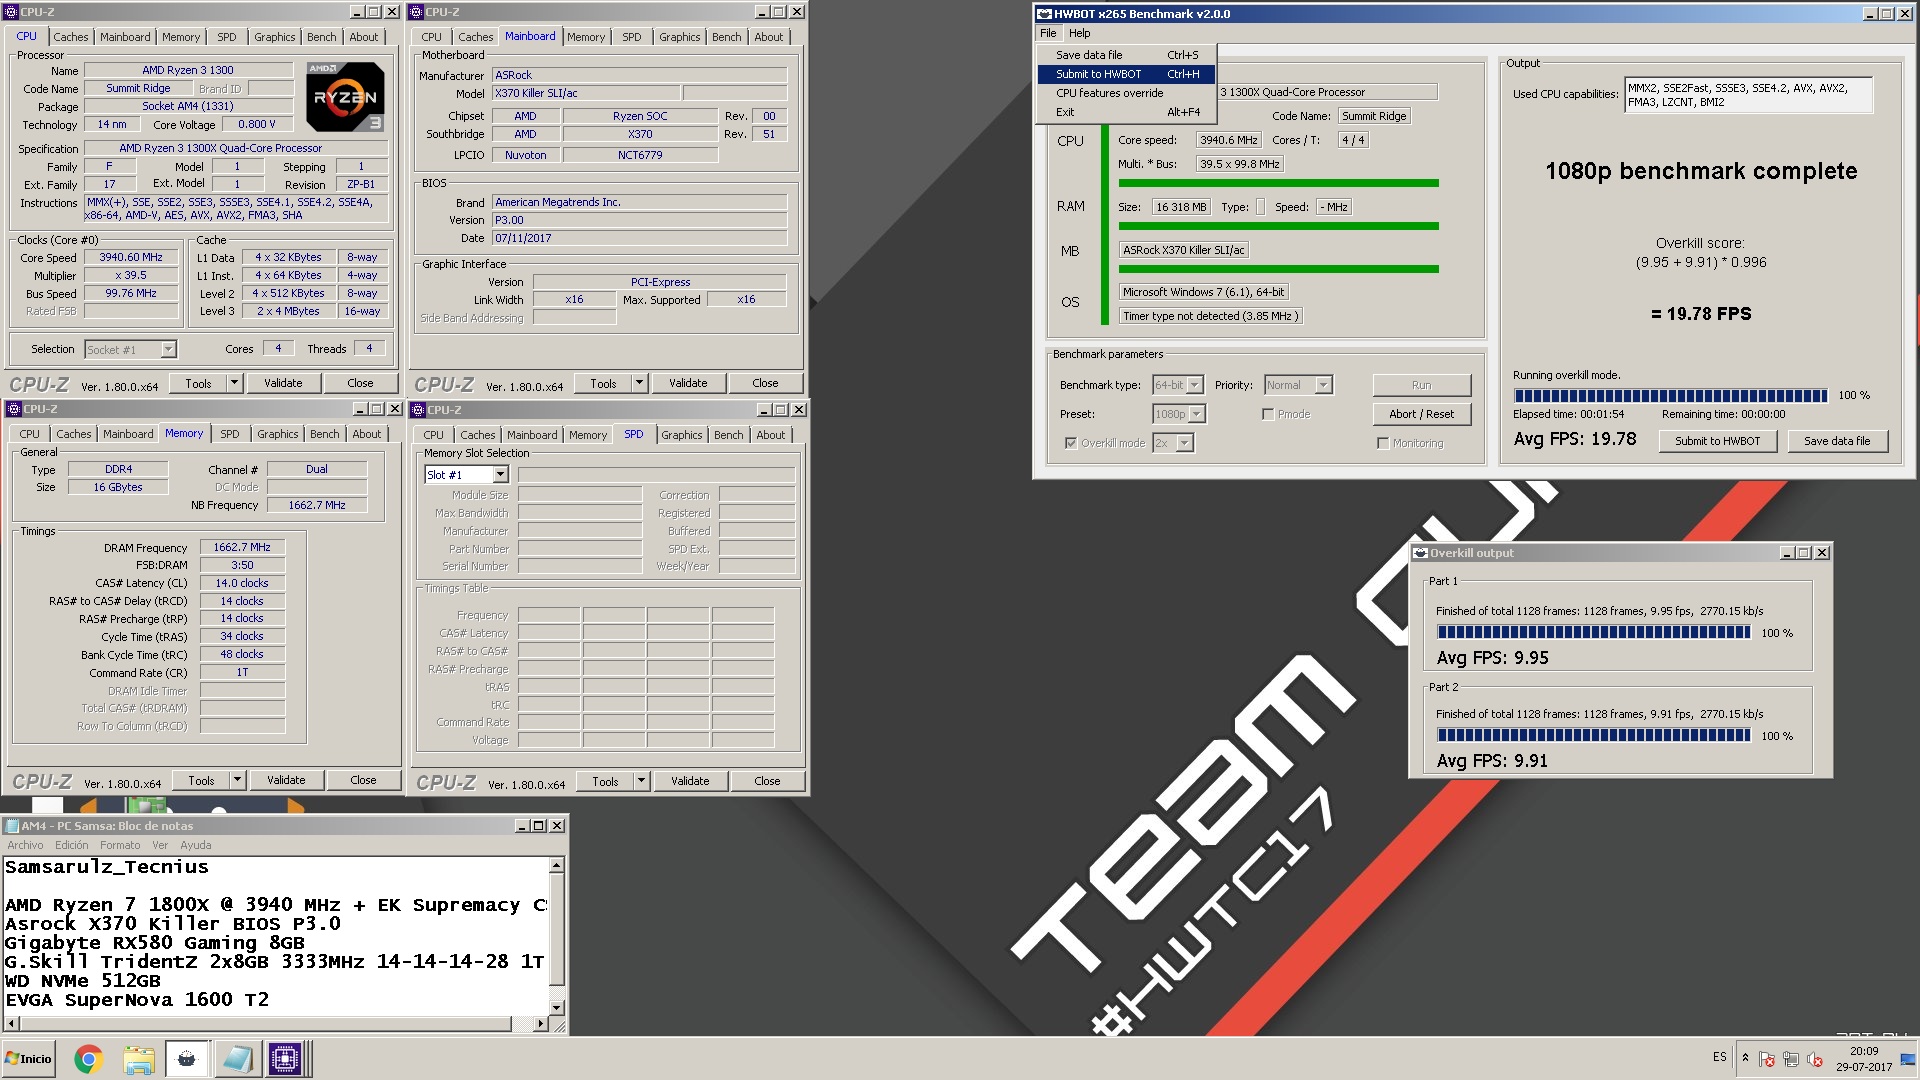The height and width of the screenshot is (1080, 1920).
Task: Click the Ryzen 3 logo in CPU-Z
Action: (x=345, y=97)
